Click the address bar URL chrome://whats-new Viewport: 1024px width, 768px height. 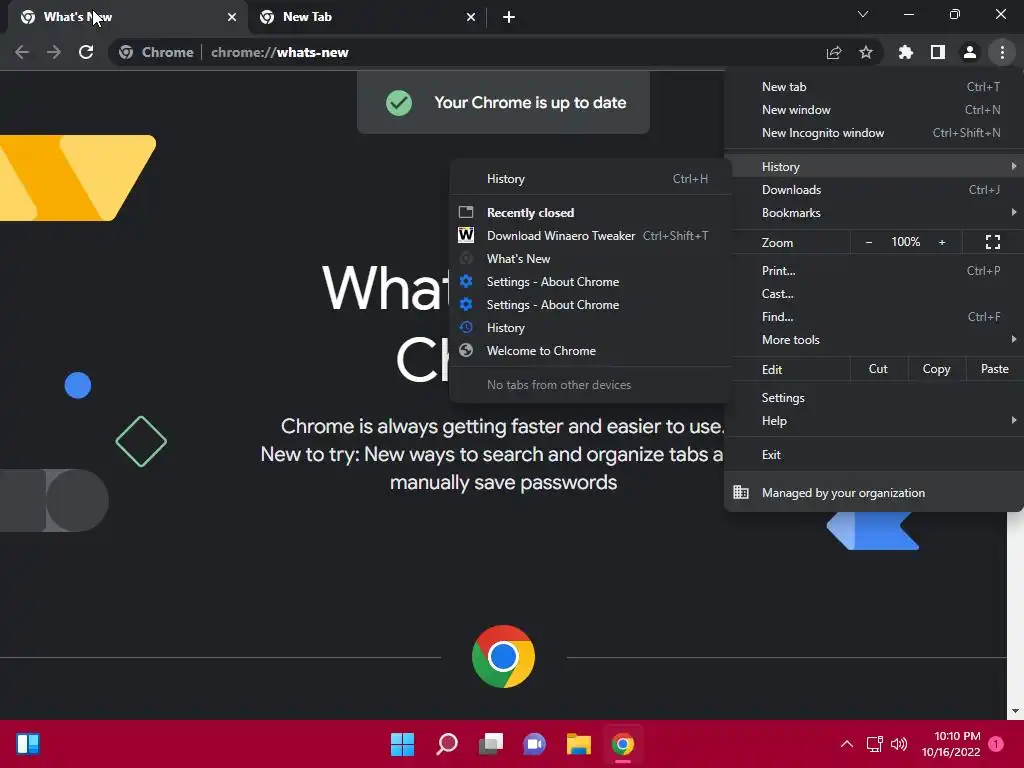(x=280, y=52)
